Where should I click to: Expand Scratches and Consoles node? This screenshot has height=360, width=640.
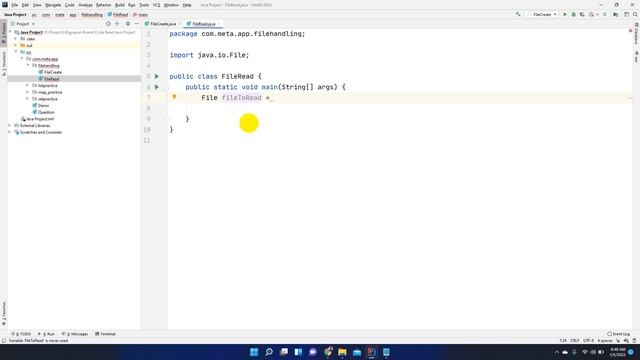(x=10, y=132)
